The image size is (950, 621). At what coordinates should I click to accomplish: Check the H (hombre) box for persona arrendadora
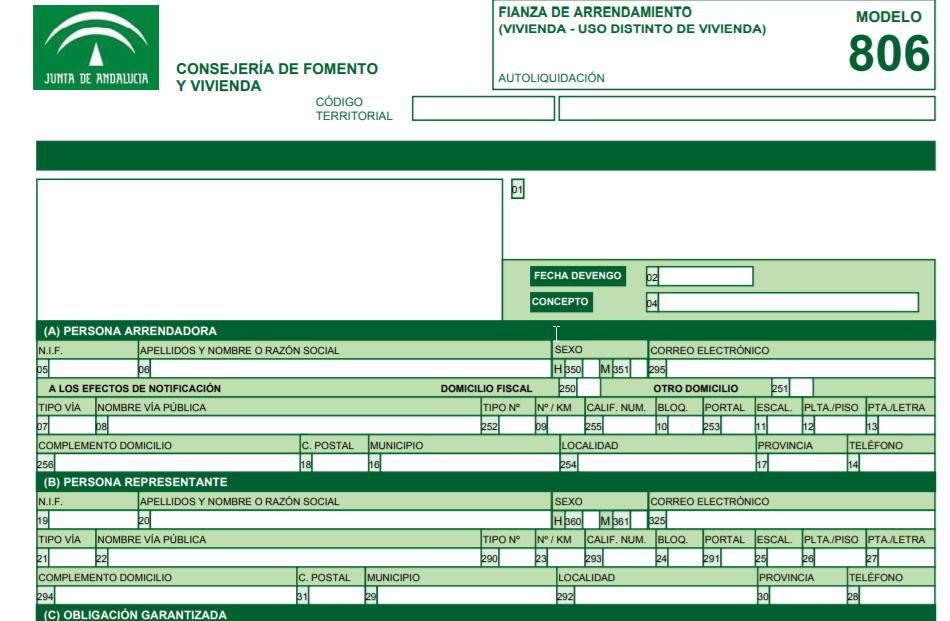(590, 369)
